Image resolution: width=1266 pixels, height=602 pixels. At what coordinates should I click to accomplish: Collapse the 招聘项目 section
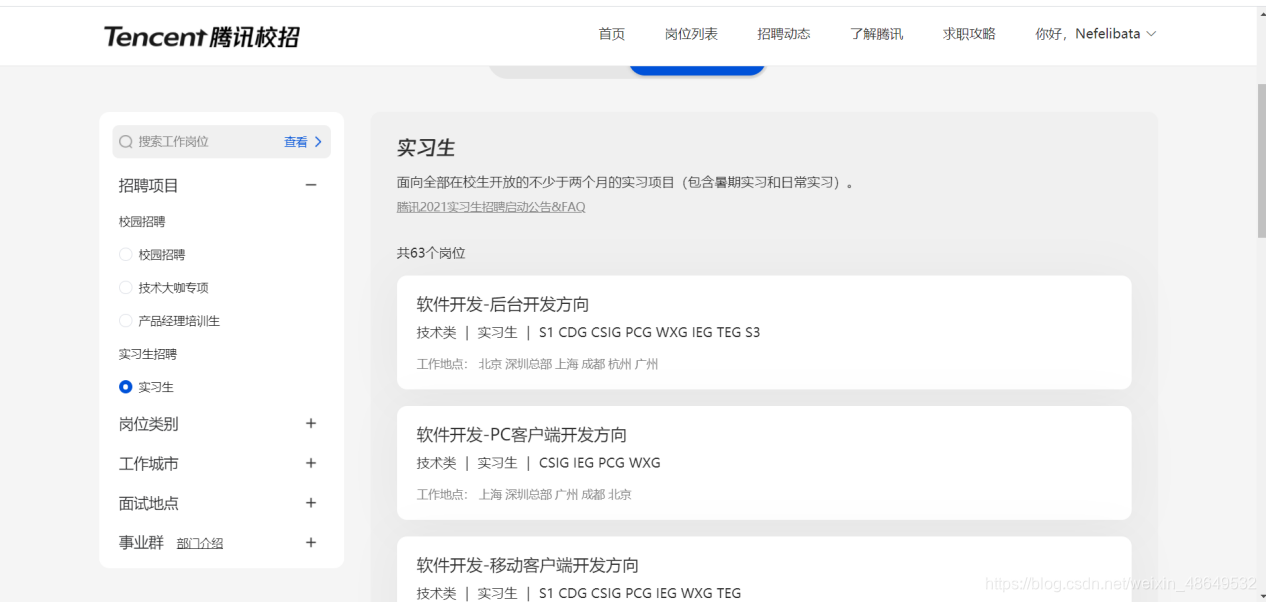pyautogui.click(x=311, y=185)
